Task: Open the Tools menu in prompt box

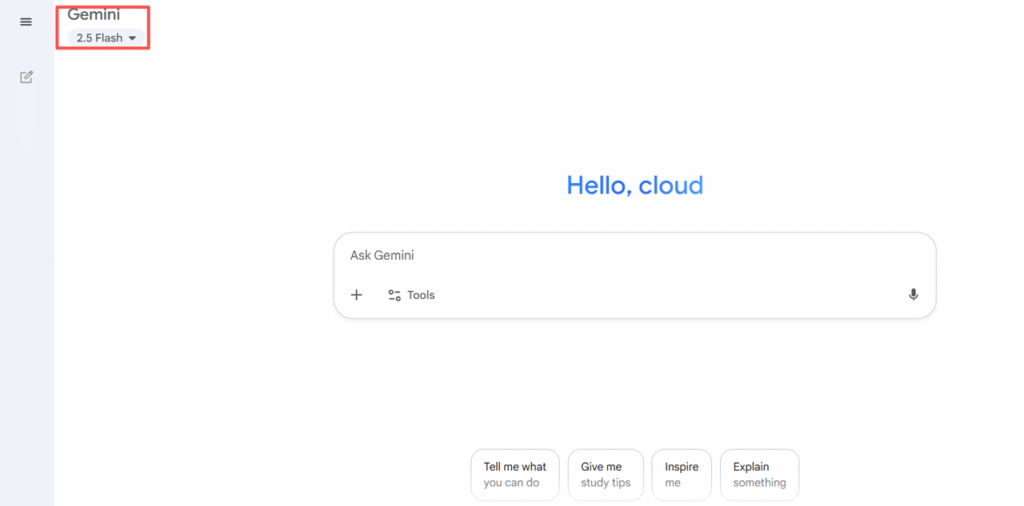Action: pos(411,295)
